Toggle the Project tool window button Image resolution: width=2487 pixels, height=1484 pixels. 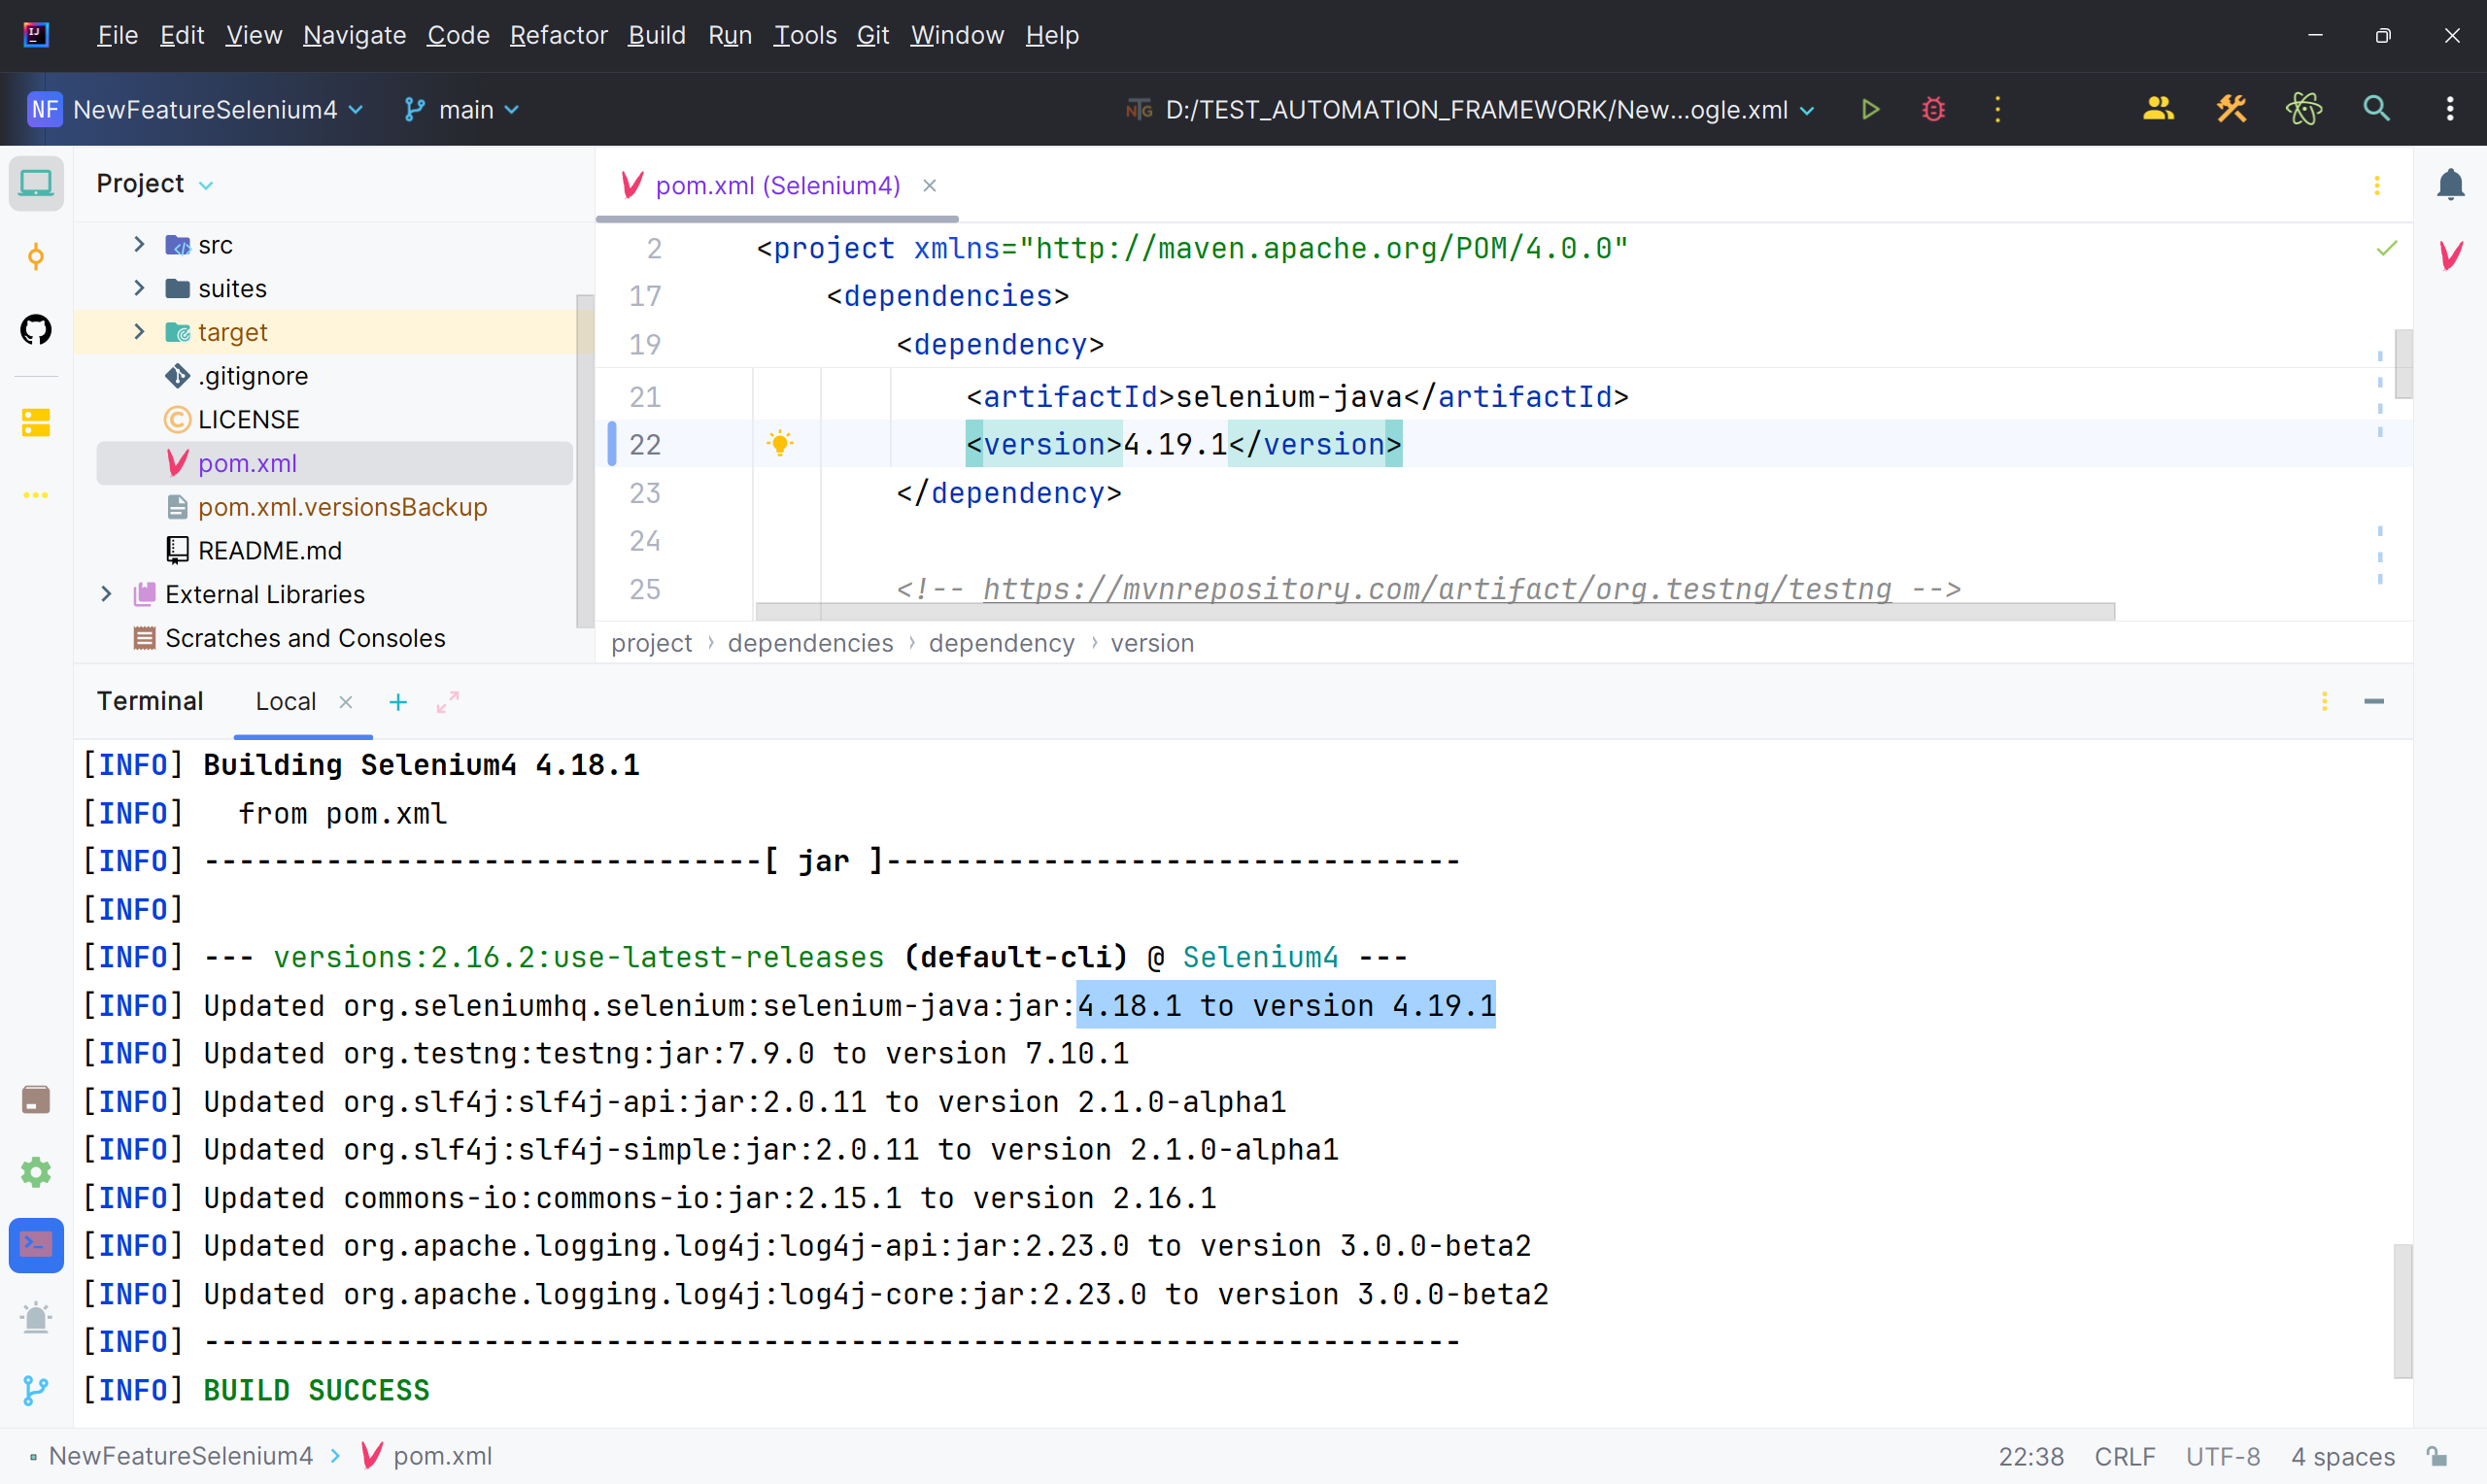pyautogui.click(x=36, y=184)
